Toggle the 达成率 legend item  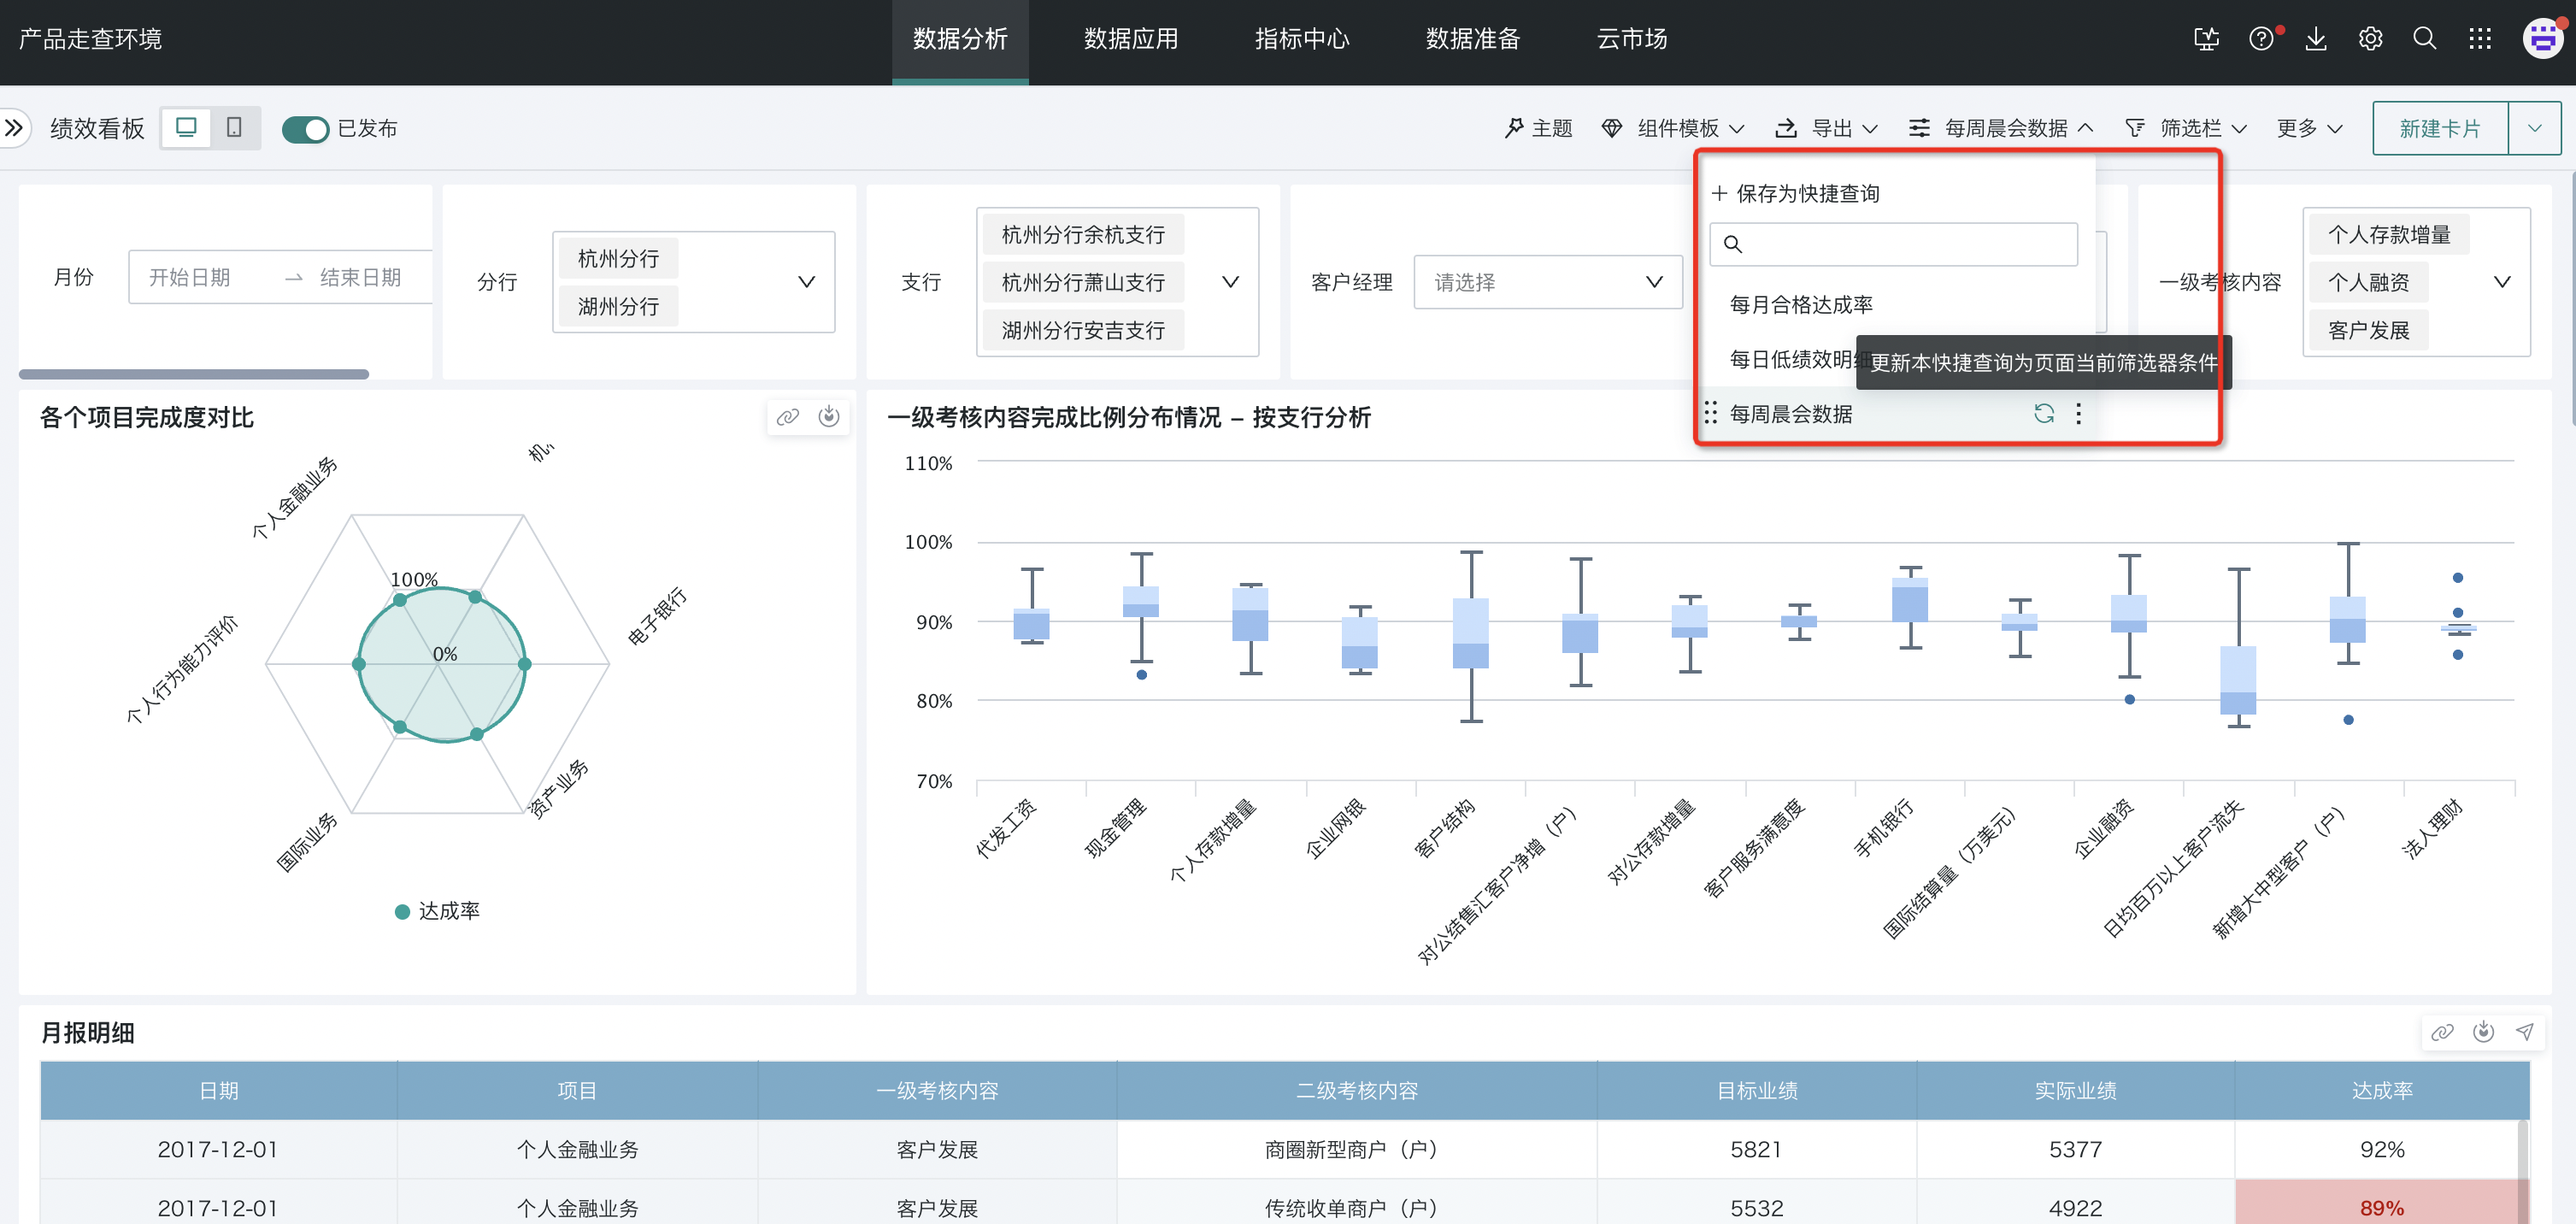point(438,911)
